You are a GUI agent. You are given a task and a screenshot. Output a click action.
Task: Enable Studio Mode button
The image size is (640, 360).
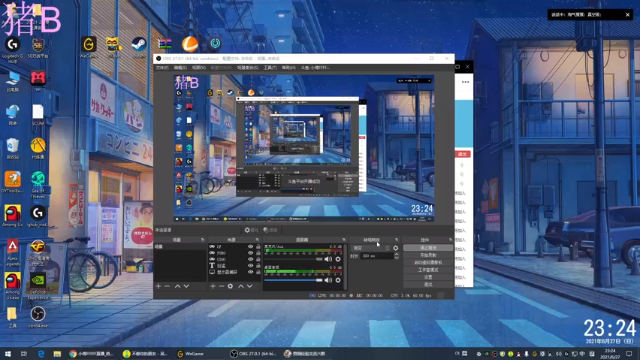click(x=428, y=270)
